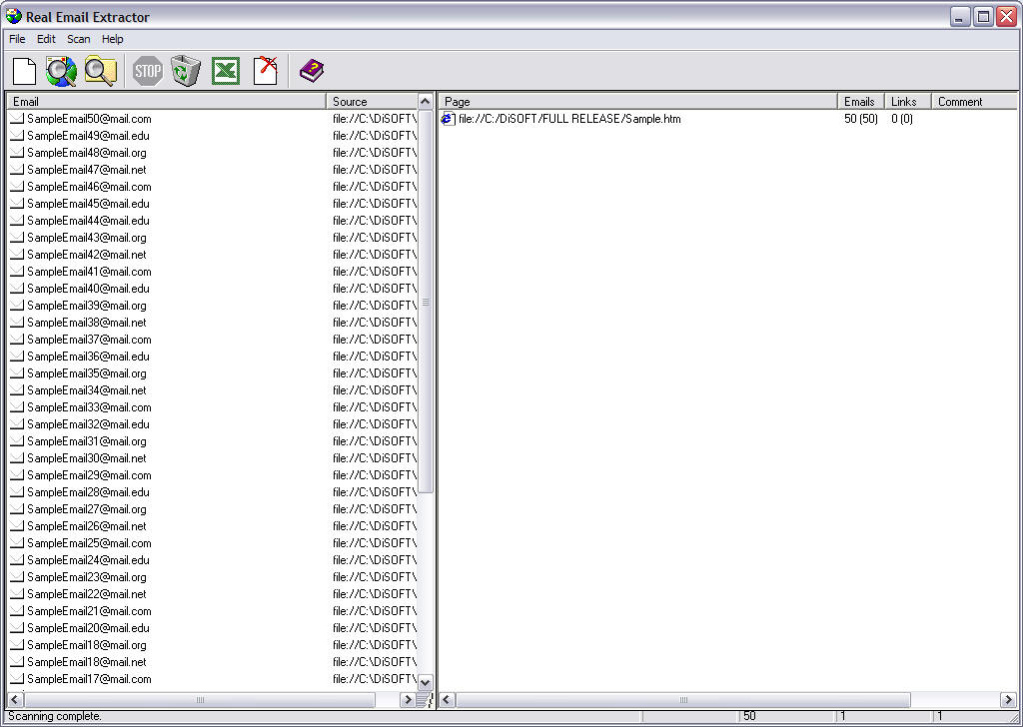Image resolution: width=1023 pixels, height=727 pixels.
Task: Export results with the Excel icon
Action: click(x=226, y=70)
